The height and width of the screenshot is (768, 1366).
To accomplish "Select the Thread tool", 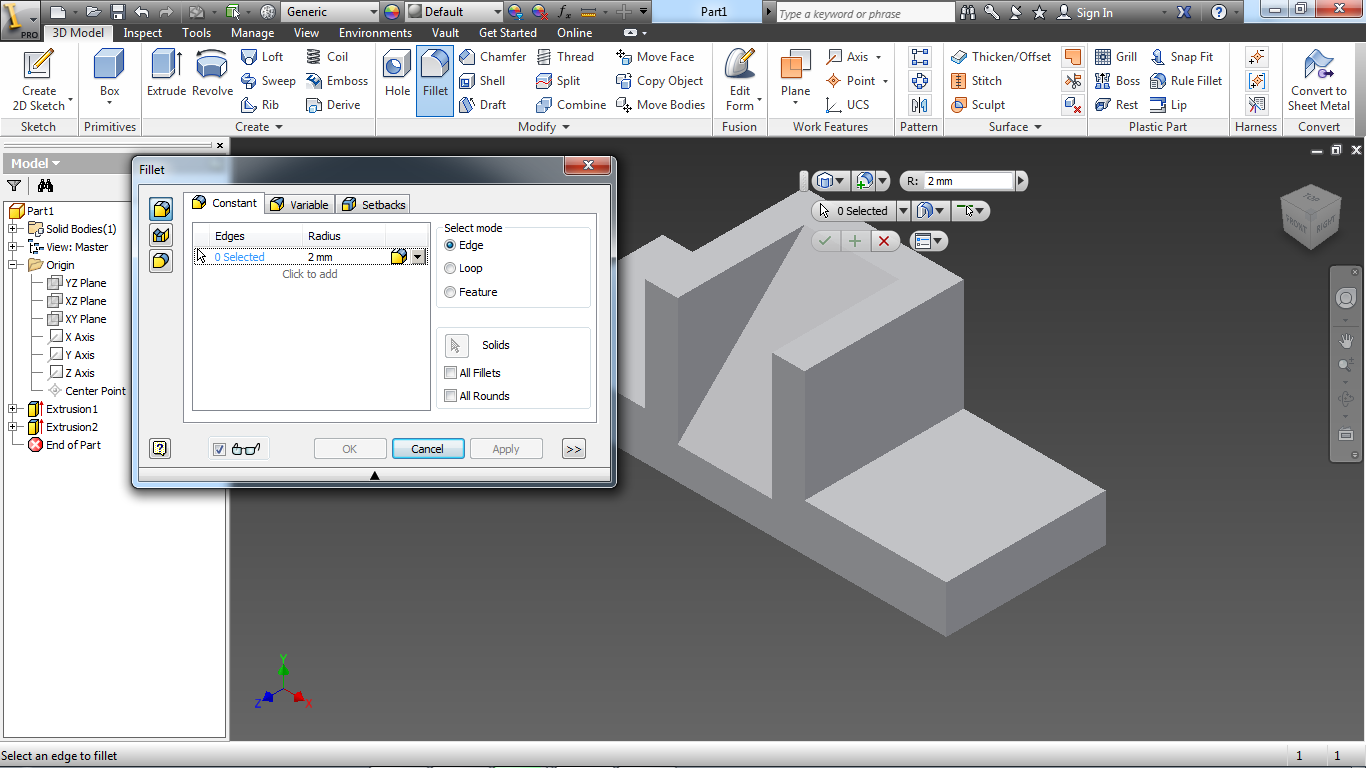I will pos(565,57).
